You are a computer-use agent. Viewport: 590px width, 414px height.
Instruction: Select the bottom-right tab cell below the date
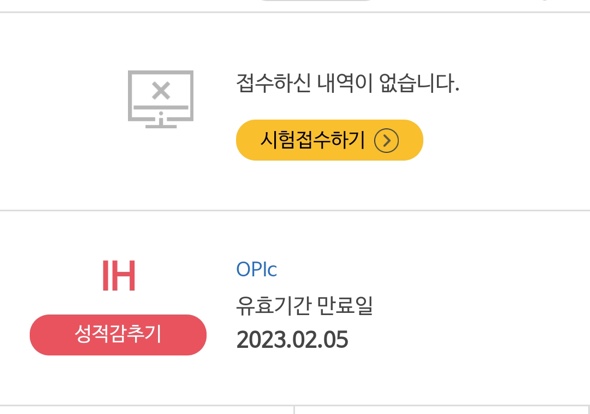pyautogui.click(x=442, y=410)
